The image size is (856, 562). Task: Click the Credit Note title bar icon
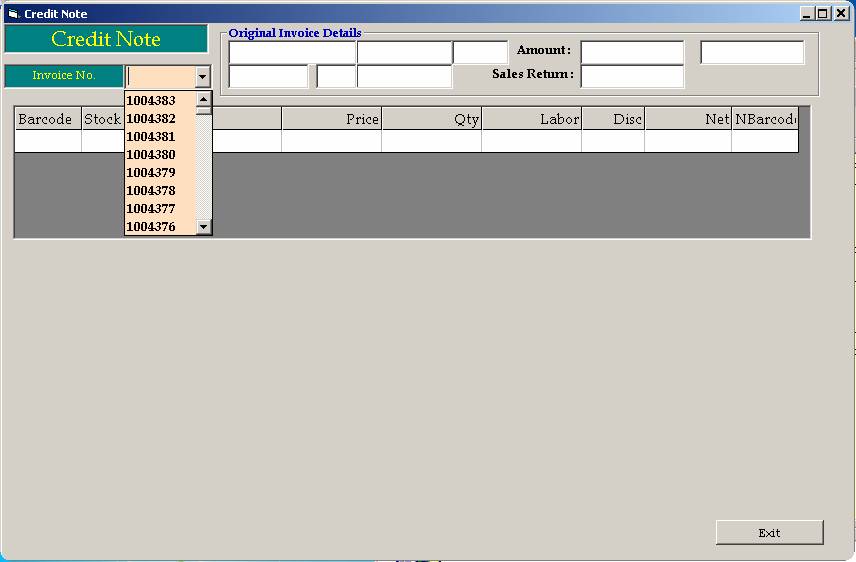pos(13,14)
